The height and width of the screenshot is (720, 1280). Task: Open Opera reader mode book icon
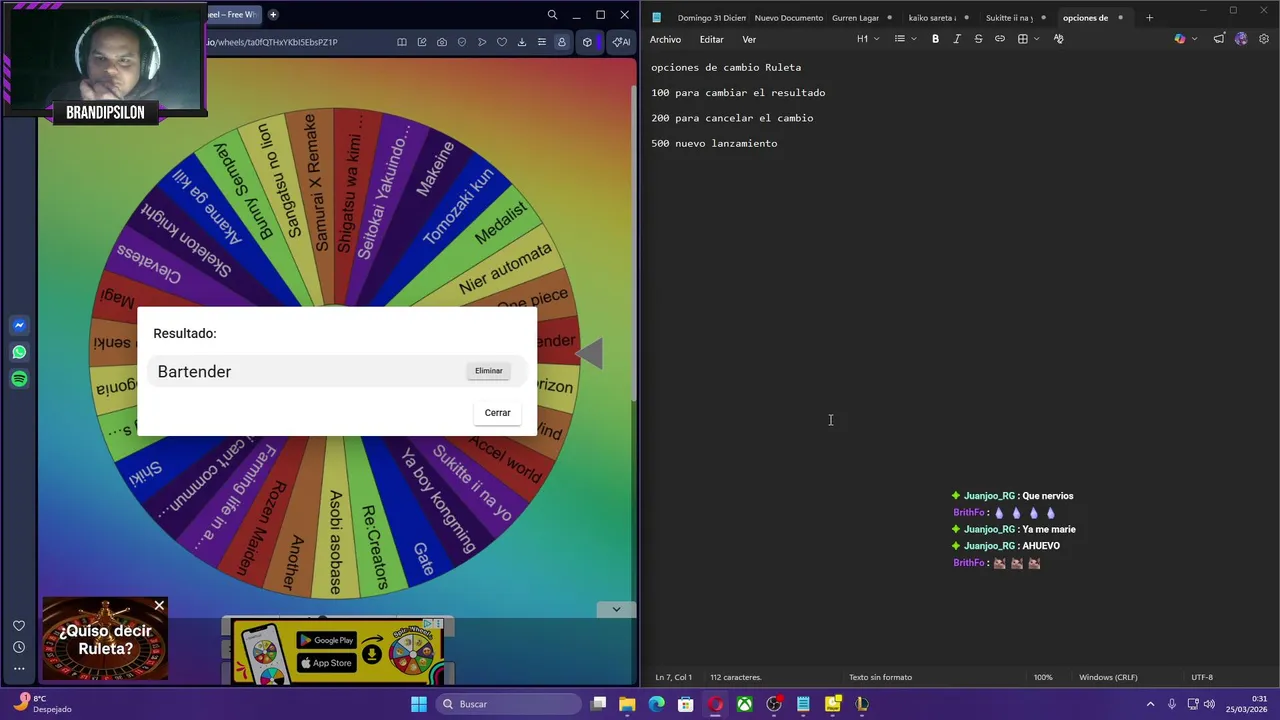[402, 42]
